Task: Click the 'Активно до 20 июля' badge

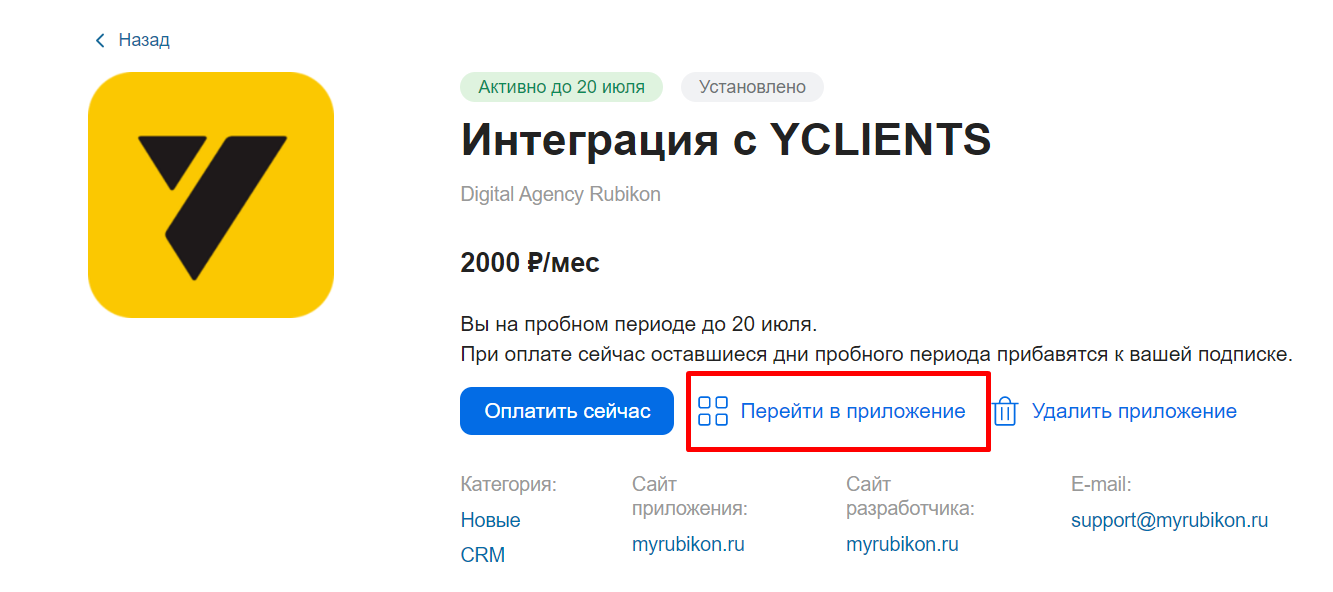Action: pyautogui.click(x=561, y=87)
